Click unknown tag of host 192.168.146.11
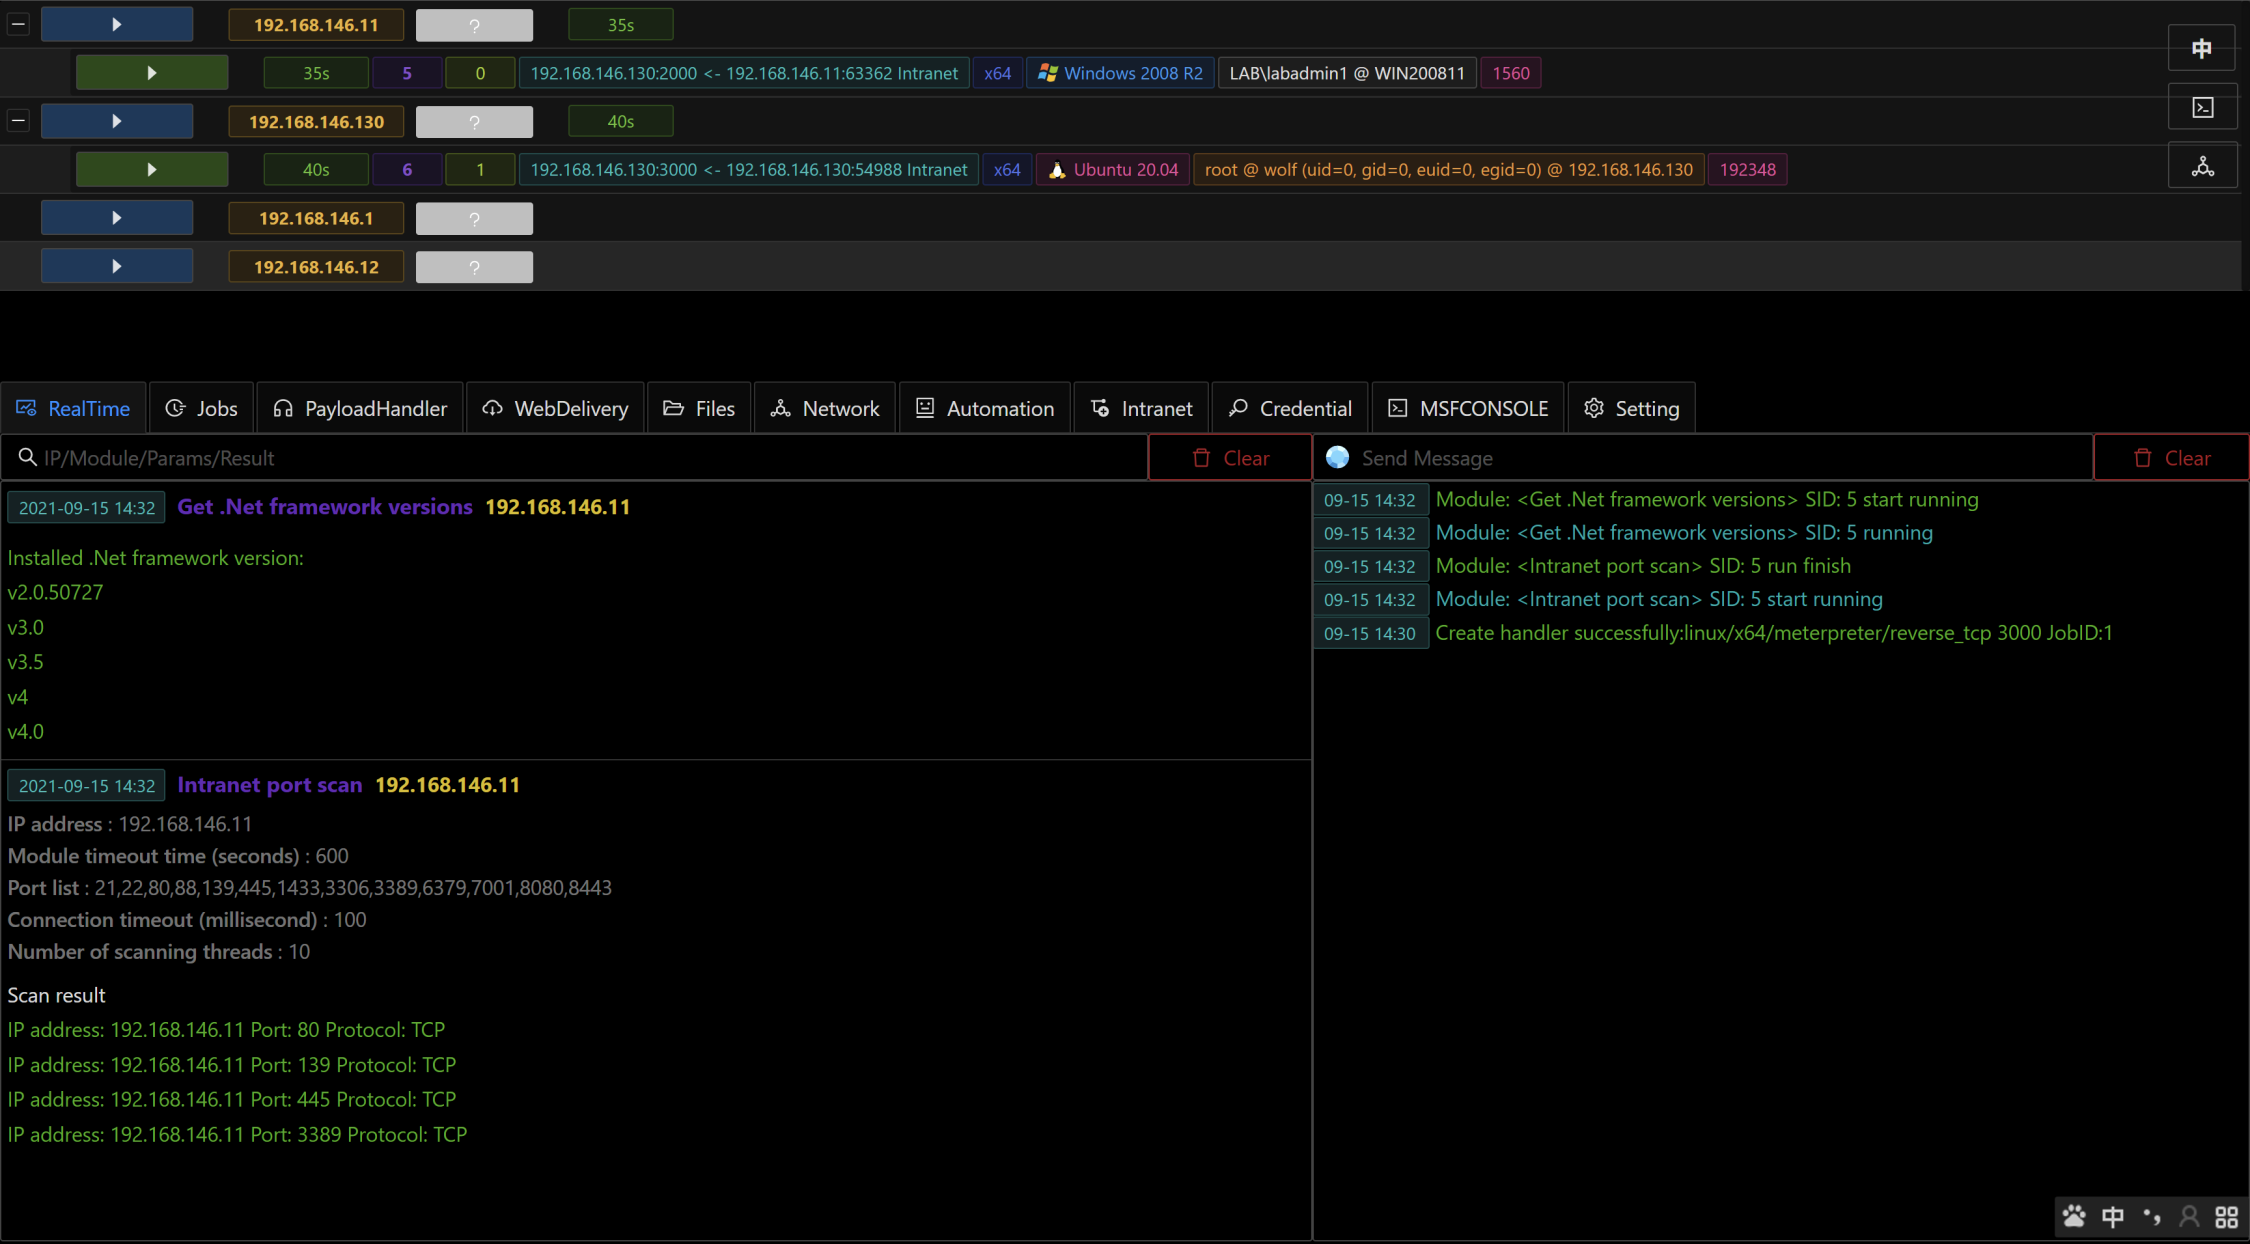 point(474,25)
